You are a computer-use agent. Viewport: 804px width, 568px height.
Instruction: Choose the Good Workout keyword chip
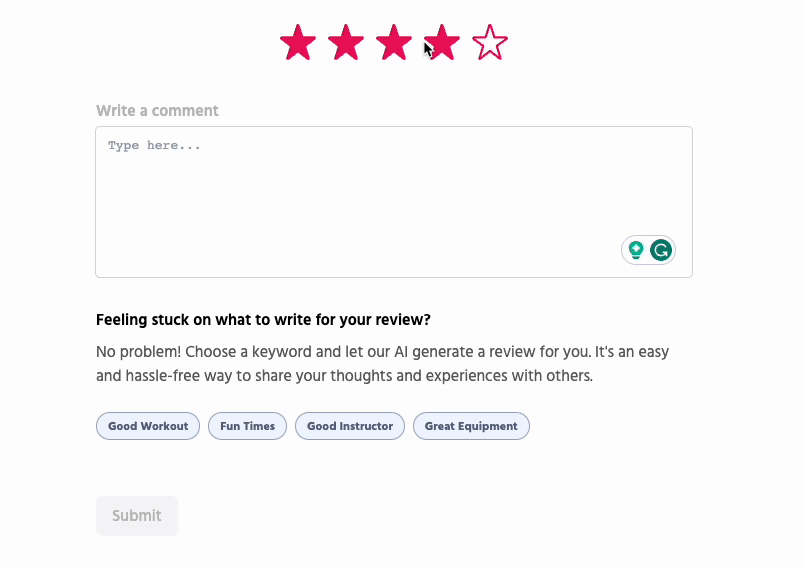148,426
